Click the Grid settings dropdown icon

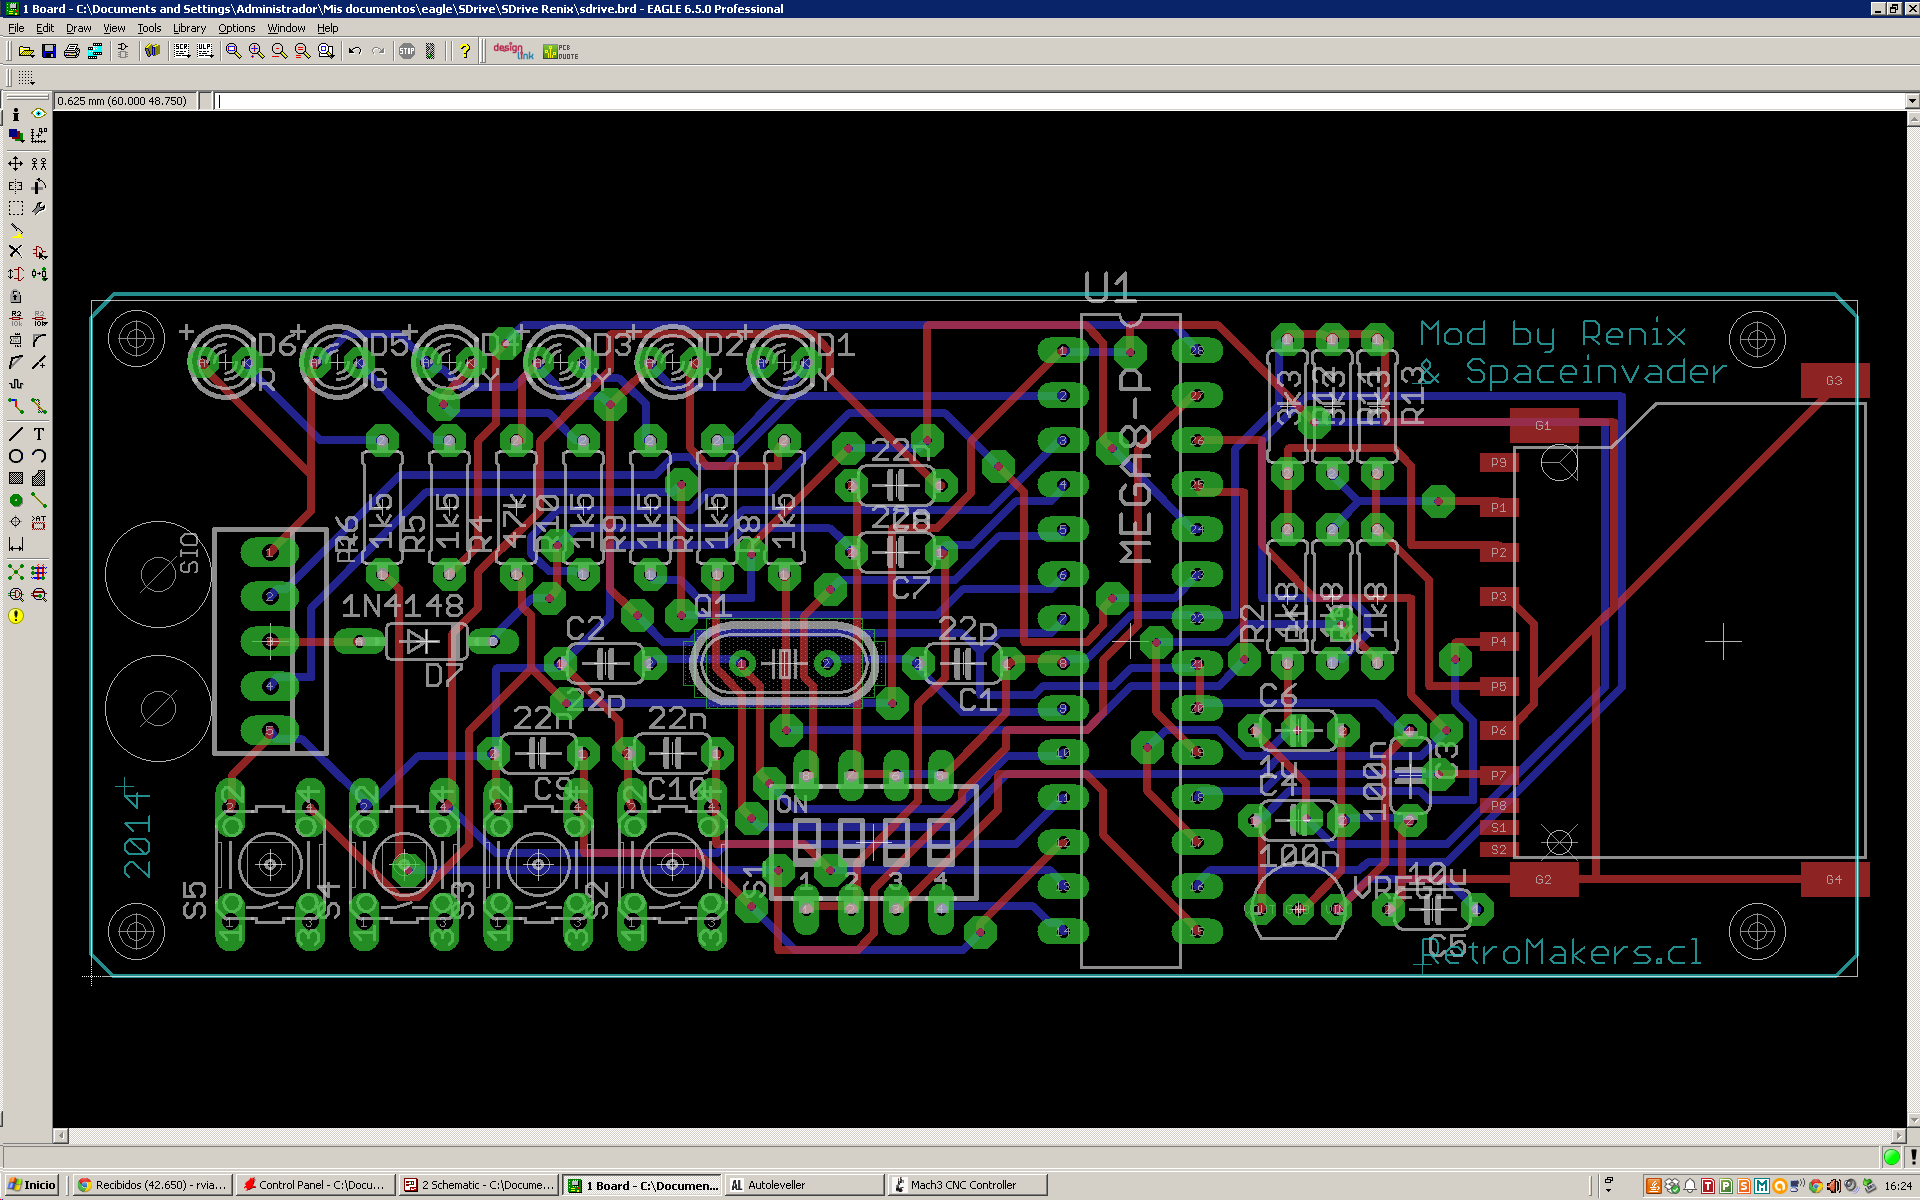(26, 78)
